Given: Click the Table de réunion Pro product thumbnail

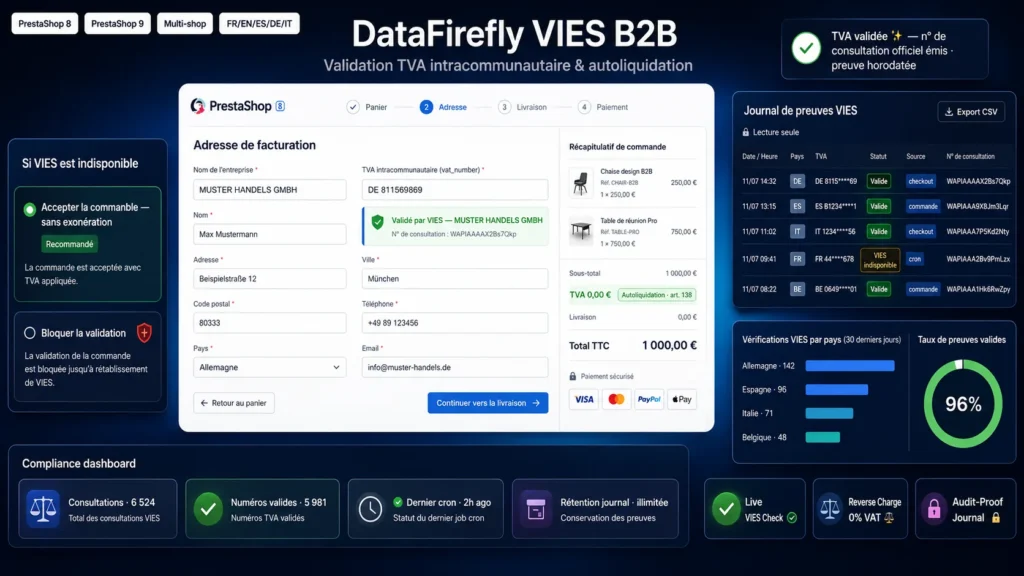Looking at the screenshot, I should click(x=580, y=231).
